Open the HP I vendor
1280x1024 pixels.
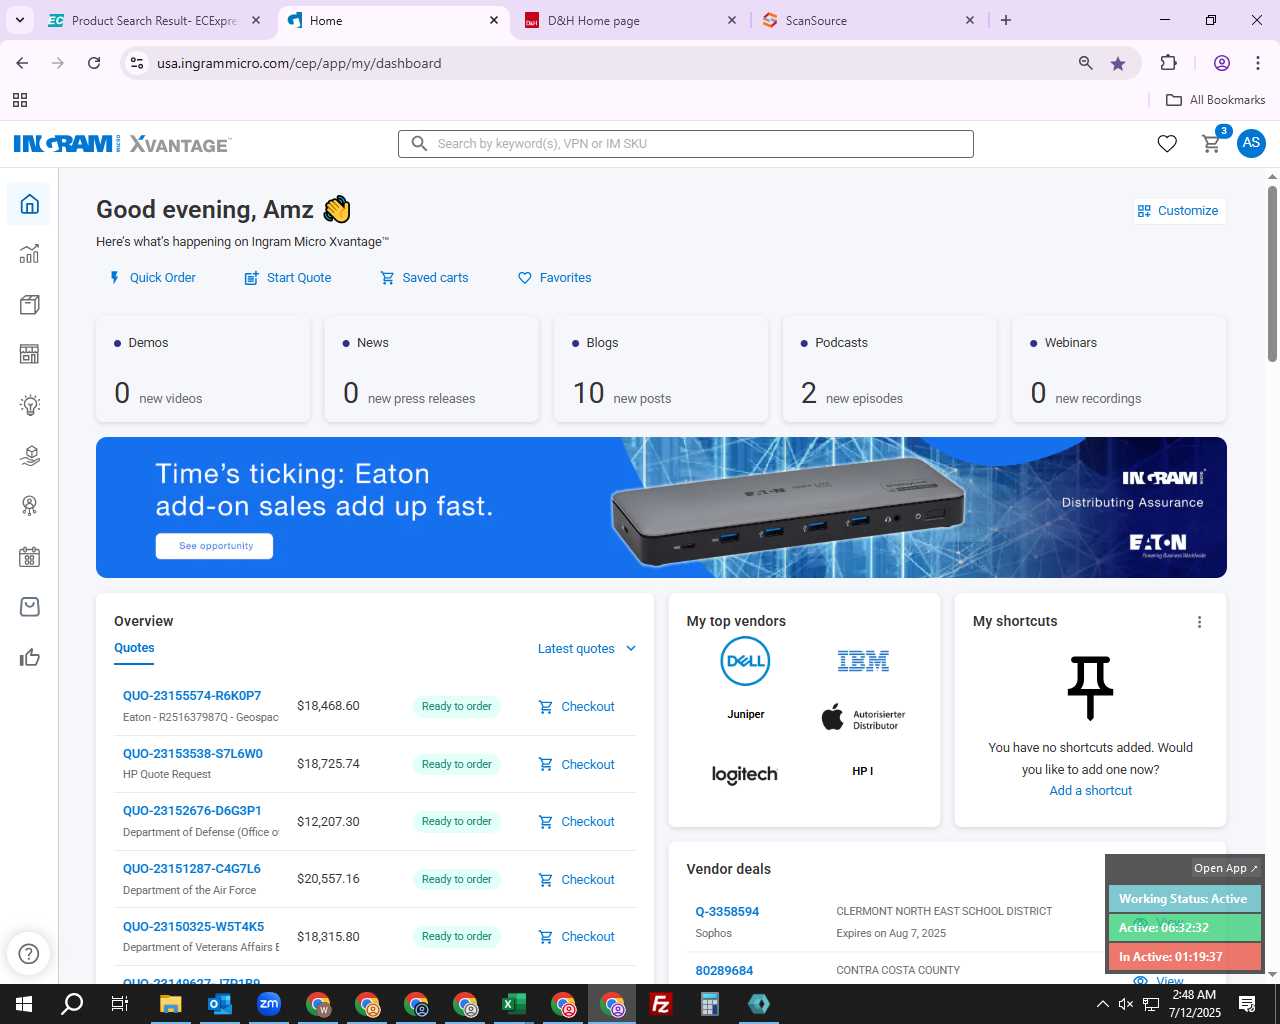click(x=863, y=772)
